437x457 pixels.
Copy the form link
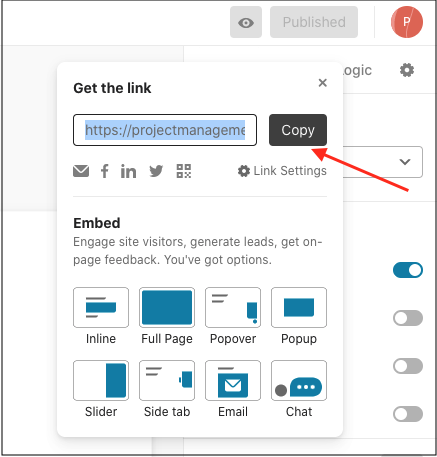tap(298, 130)
